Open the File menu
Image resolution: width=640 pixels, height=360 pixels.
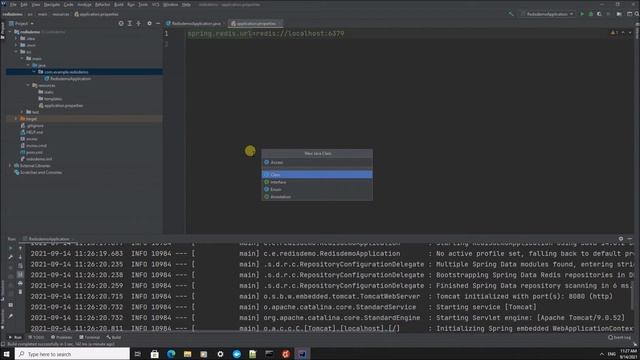(13, 4)
